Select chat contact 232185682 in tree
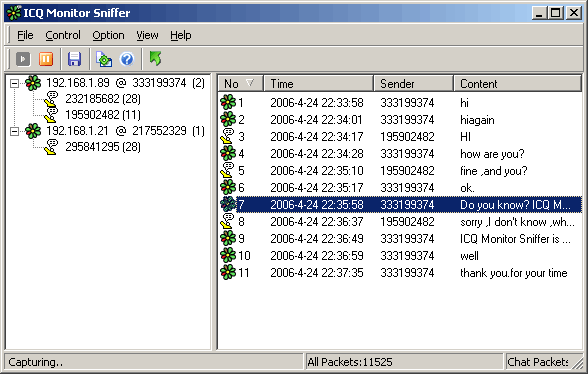Image resolution: width=588 pixels, height=374 pixels. tap(103, 99)
